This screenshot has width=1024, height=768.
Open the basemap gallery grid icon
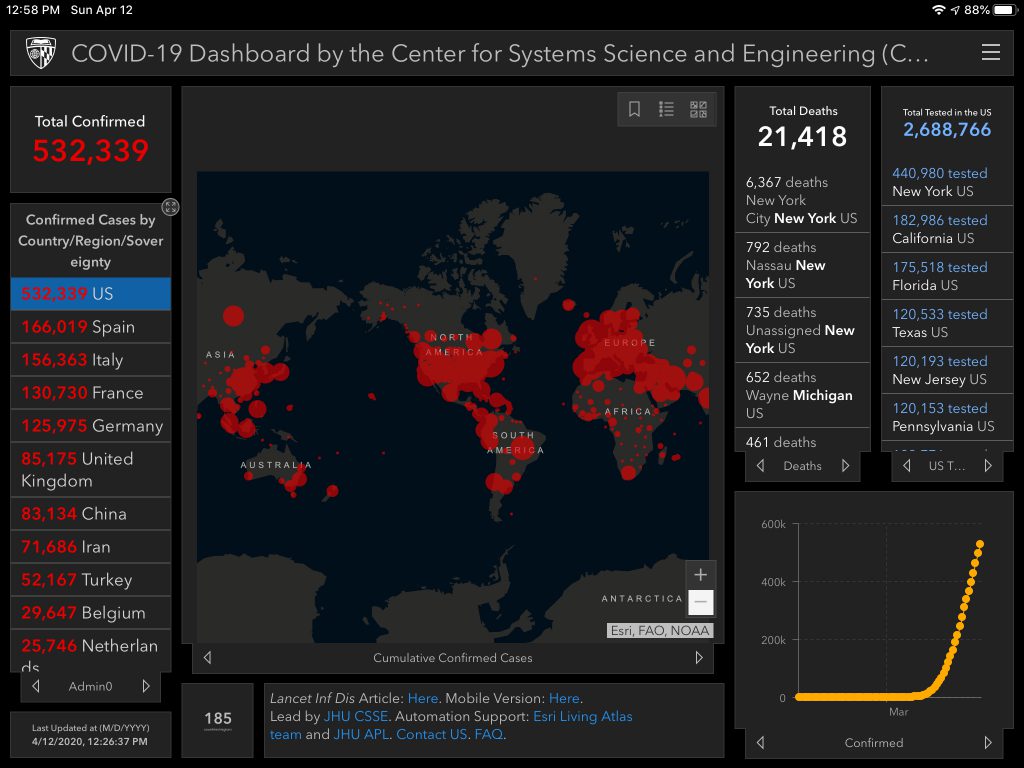click(x=698, y=110)
